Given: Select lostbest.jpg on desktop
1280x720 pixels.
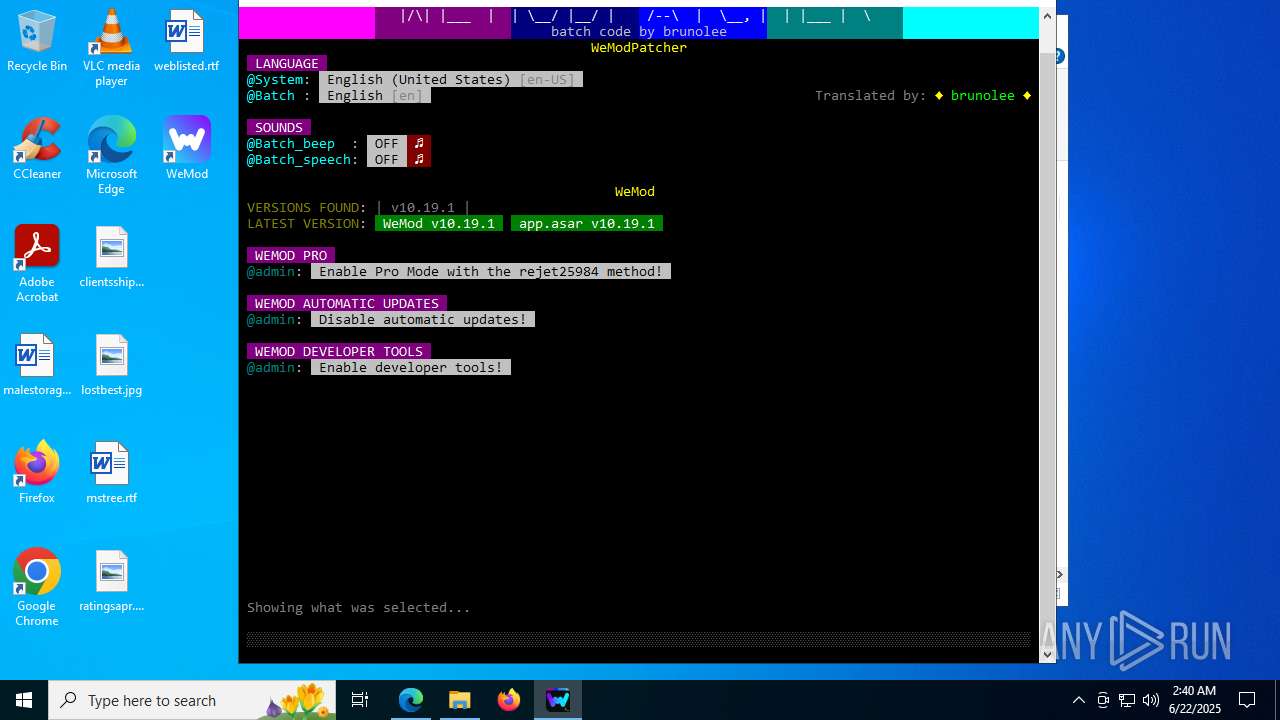Looking at the screenshot, I should [x=111, y=365].
